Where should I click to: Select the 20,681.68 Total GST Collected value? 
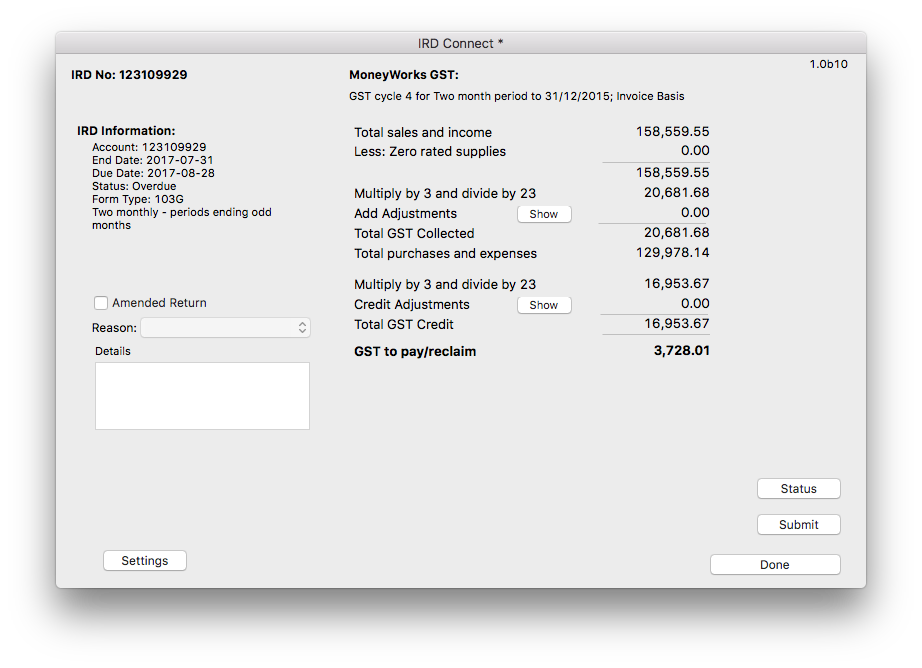coord(677,232)
